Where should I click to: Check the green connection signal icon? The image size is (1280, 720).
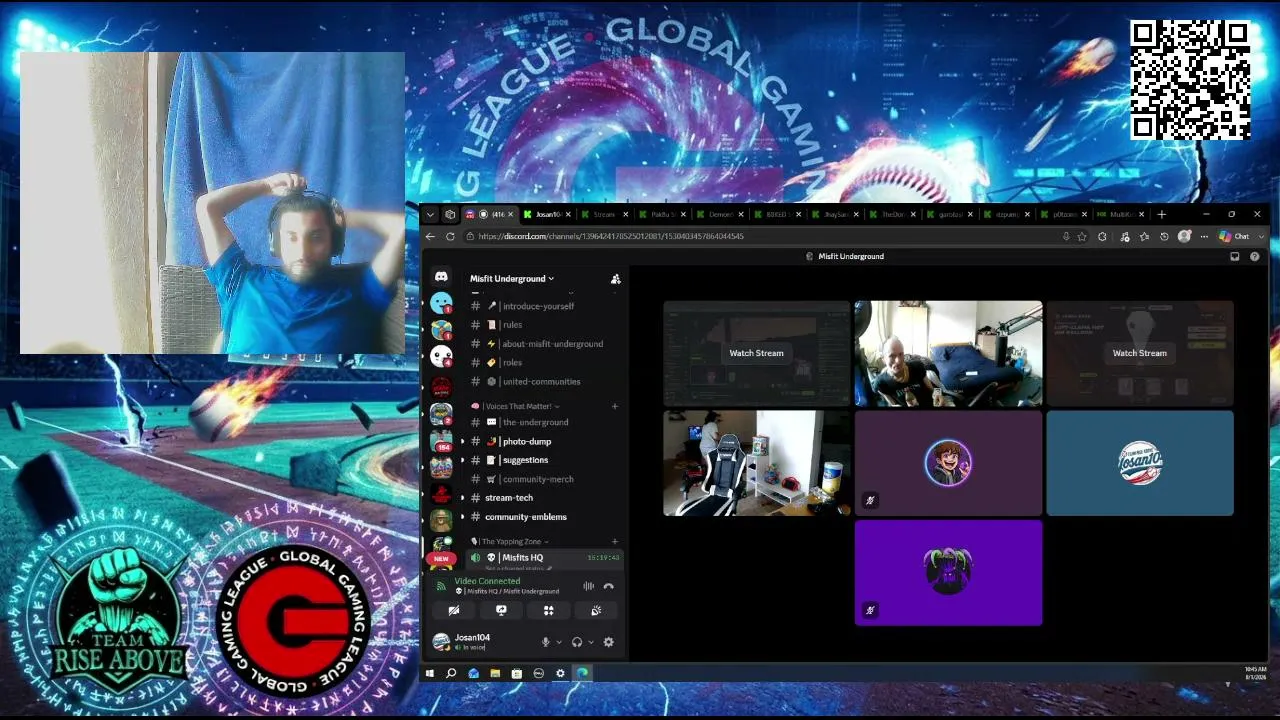coord(441,586)
